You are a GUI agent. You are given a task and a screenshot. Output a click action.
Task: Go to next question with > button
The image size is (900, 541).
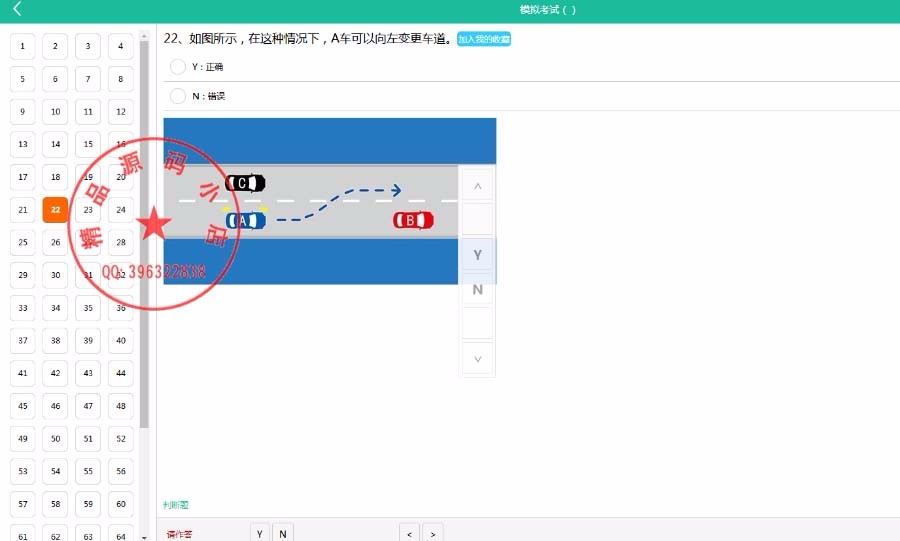coord(433,534)
